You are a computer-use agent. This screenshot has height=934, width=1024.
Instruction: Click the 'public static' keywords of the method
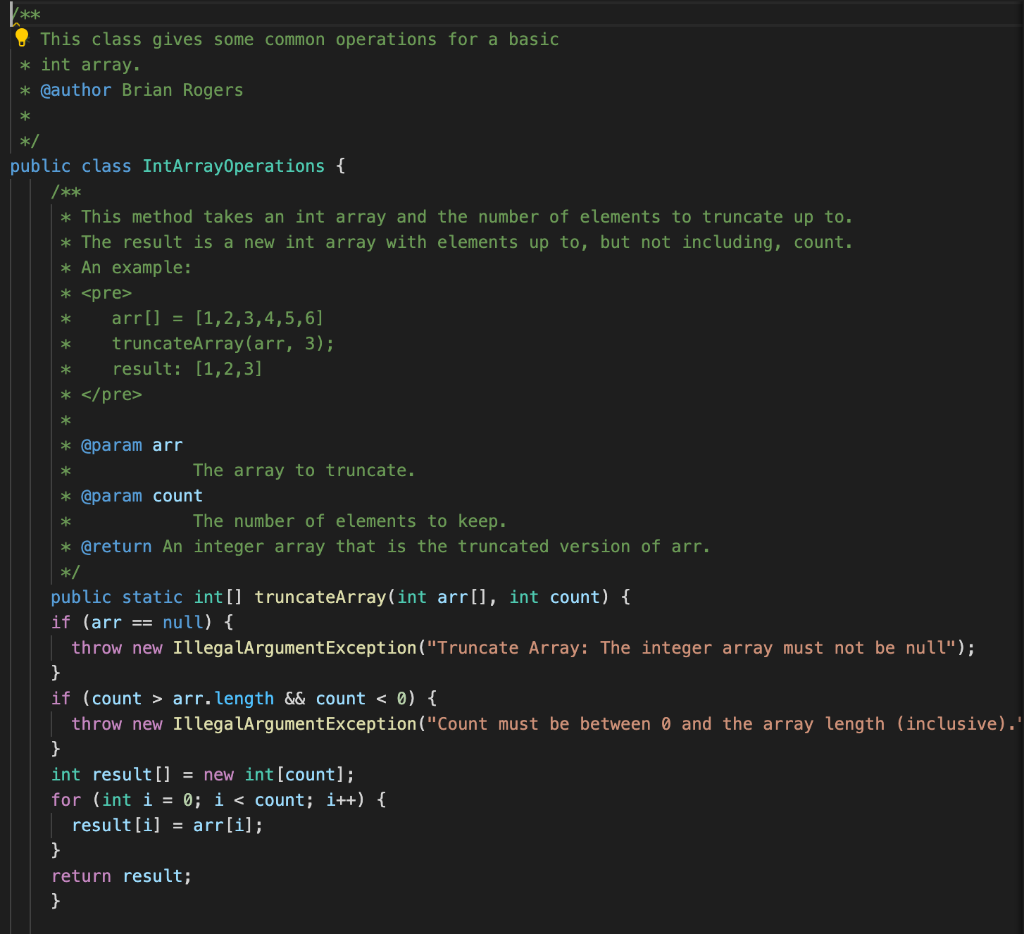point(117,597)
